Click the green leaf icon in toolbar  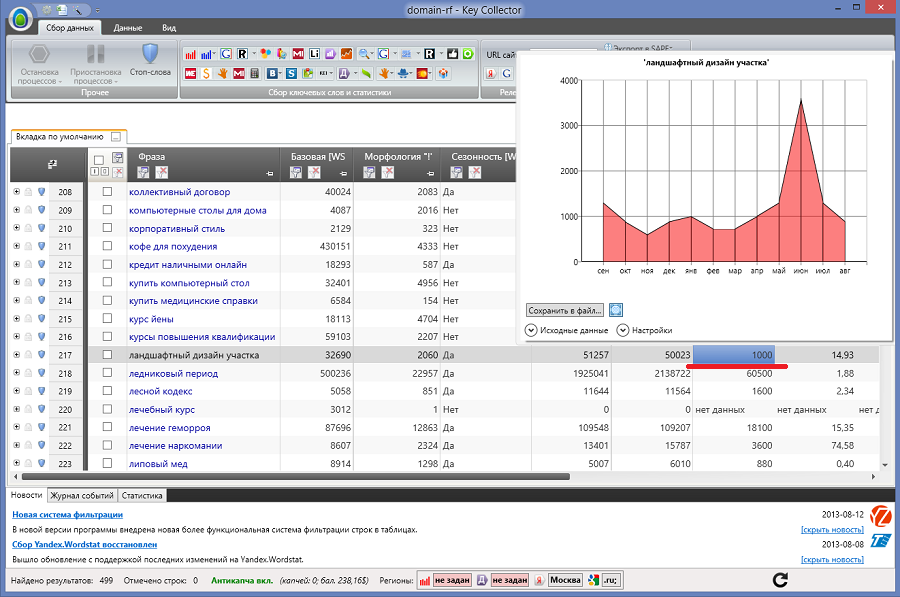click(366, 73)
